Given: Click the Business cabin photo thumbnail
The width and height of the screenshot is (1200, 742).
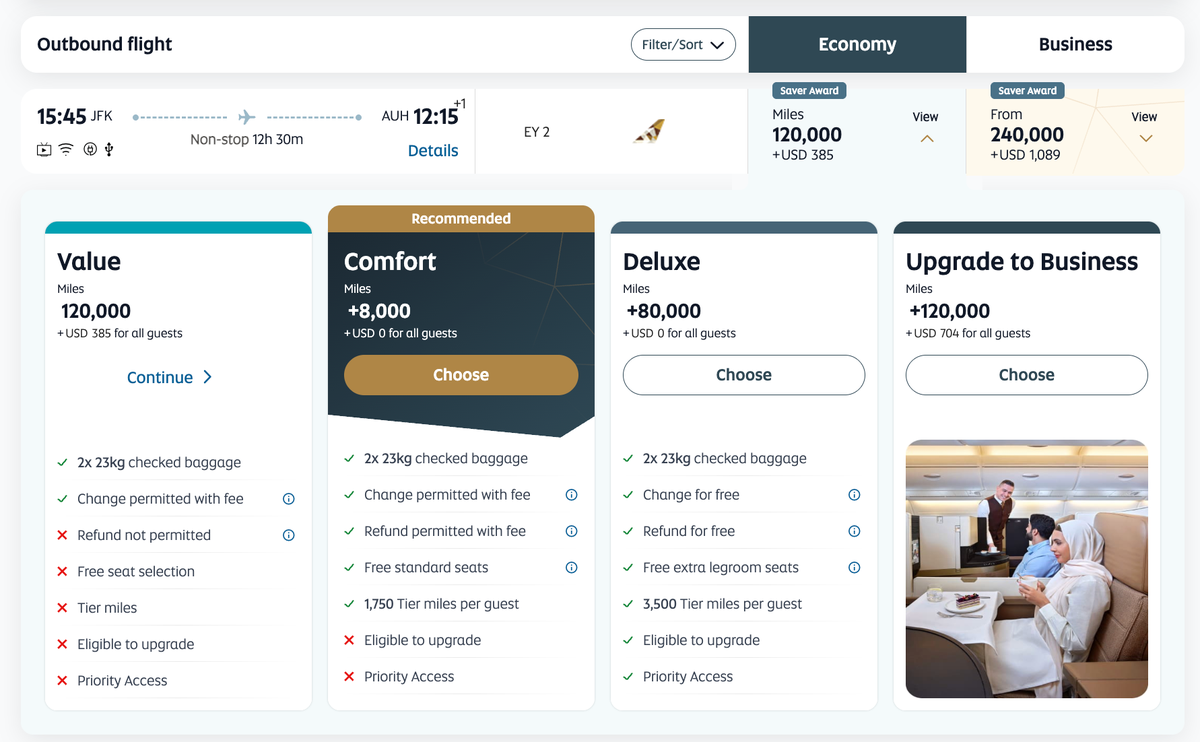Looking at the screenshot, I should click(x=1026, y=569).
